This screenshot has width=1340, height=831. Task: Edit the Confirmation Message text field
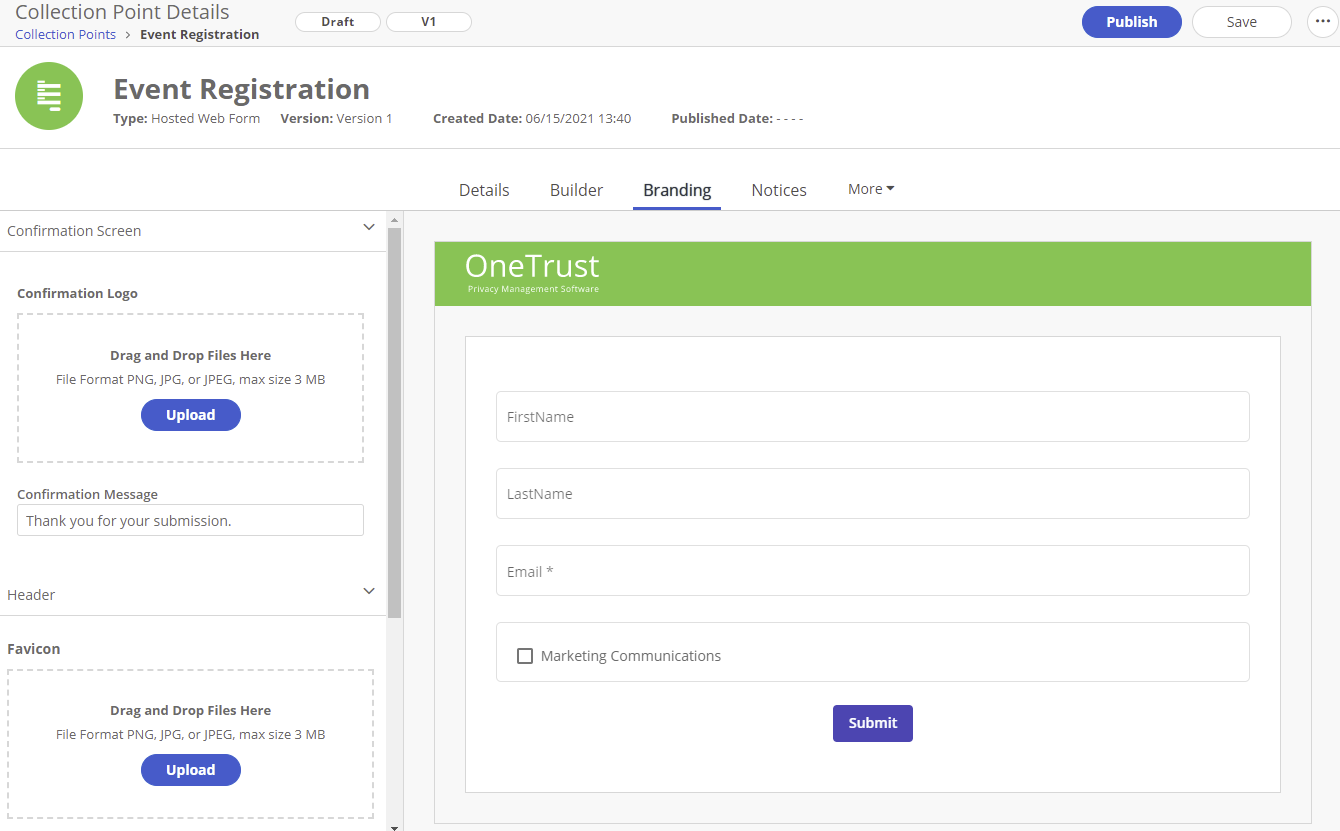(x=190, y=520)
